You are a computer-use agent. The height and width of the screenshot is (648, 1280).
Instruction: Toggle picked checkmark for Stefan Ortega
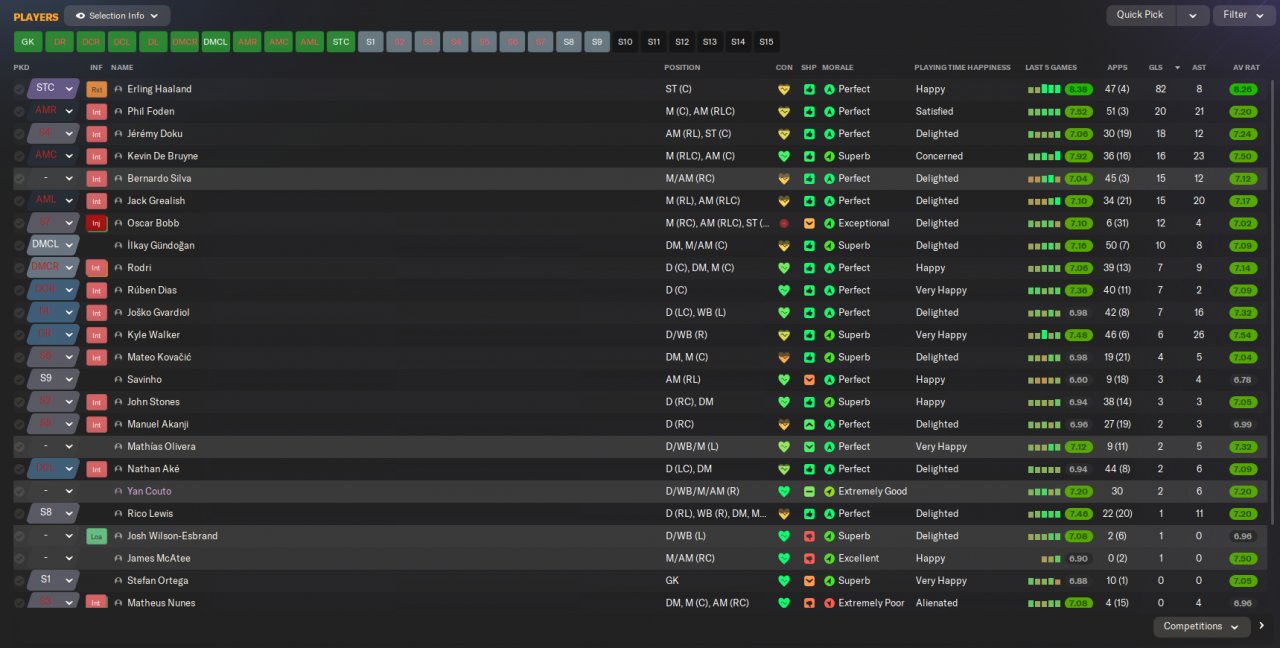pos(19,581)
